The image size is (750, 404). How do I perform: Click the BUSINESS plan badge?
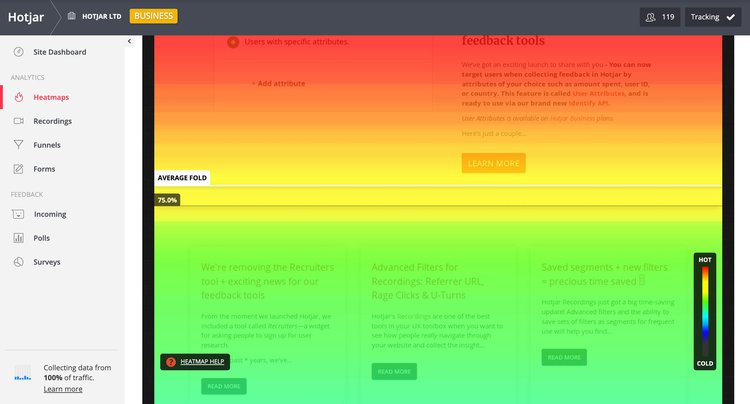154,16
